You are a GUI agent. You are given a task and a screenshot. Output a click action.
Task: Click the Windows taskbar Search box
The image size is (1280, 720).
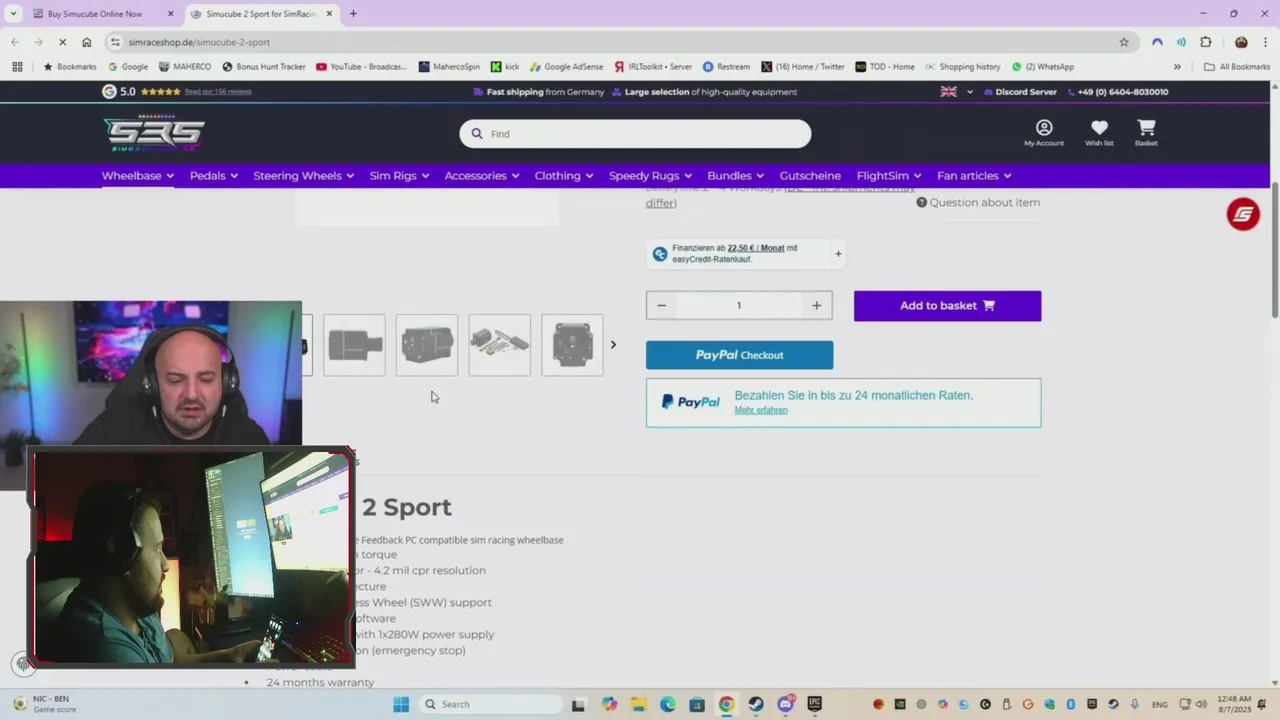tap(490, 704)
